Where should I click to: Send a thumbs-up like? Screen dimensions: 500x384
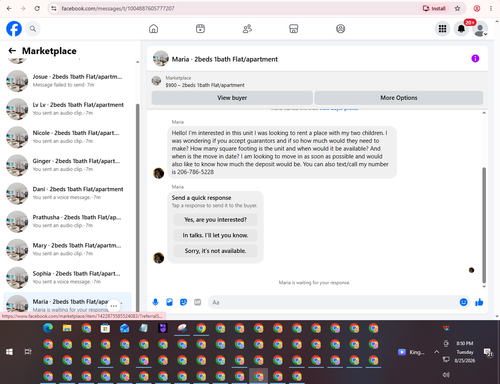[479, 302]
